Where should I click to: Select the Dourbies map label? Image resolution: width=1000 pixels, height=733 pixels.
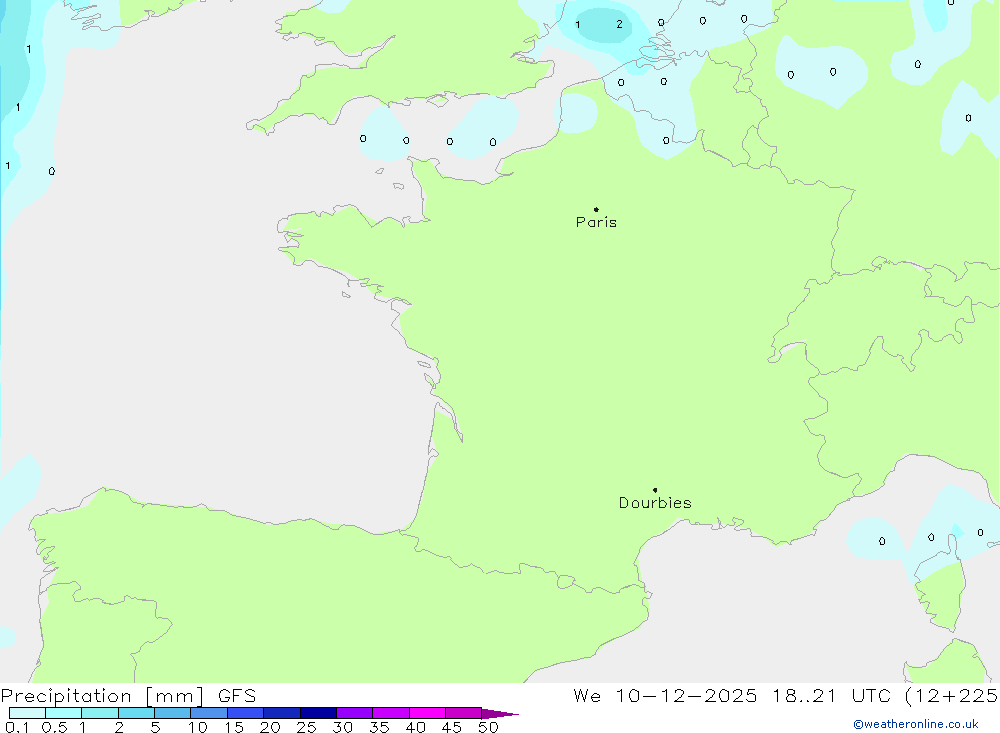[655, 503]
